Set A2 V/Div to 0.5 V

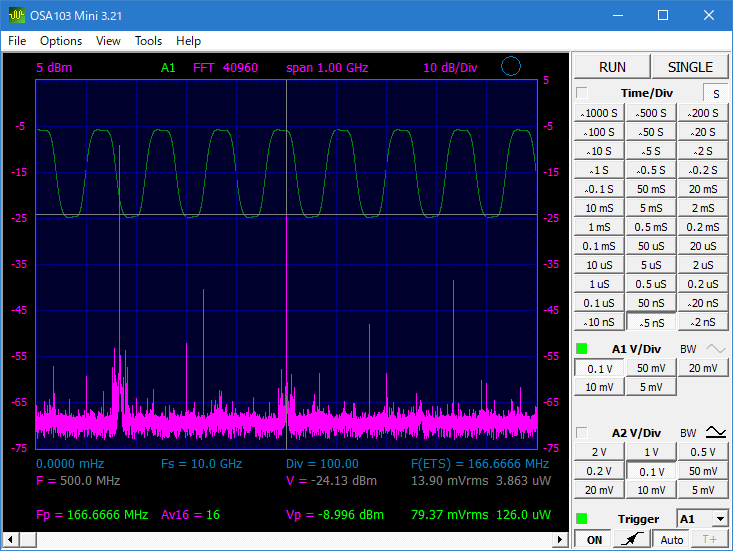coord(703,452)
